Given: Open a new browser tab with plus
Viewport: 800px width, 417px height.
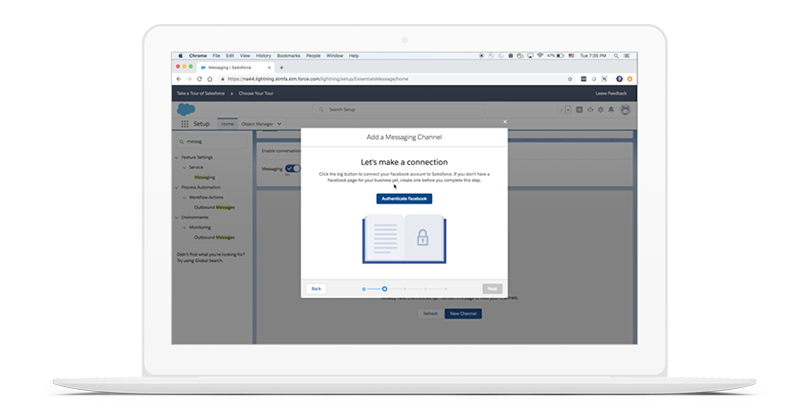Looking at the screenshot, I should (282, 67).
